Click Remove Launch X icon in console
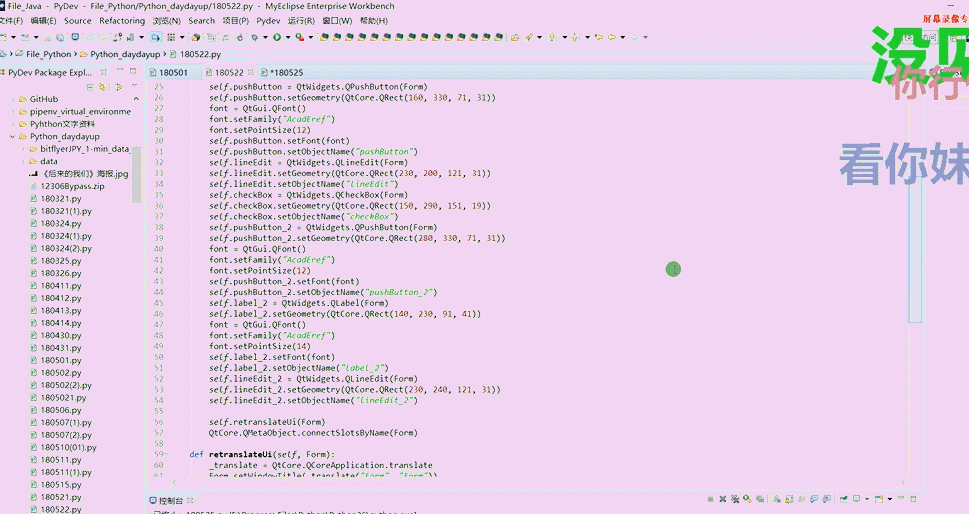The height and width of the screenshot is (514, 969). (722, 499)
